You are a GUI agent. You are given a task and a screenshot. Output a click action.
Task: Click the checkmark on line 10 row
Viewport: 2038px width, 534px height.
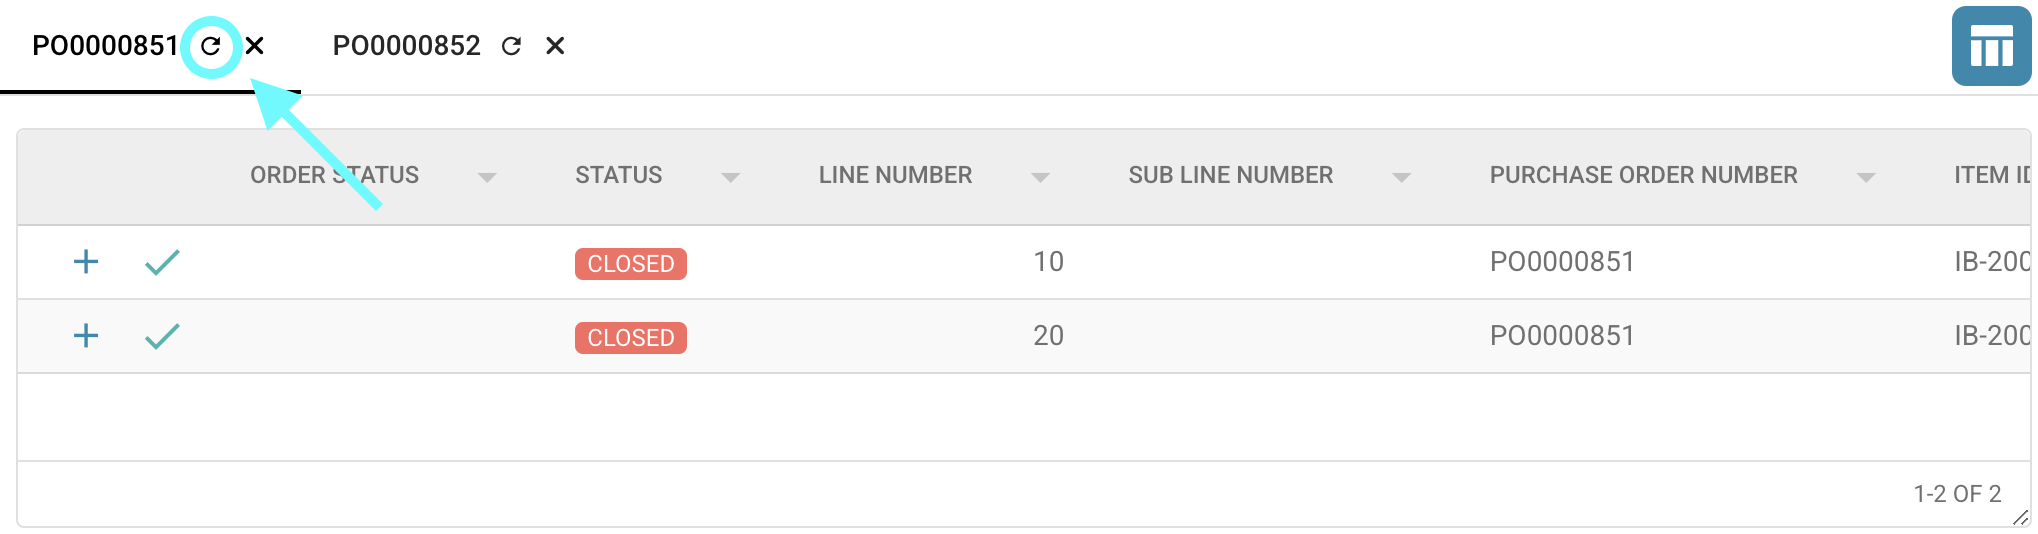click(x=162, y=262)
